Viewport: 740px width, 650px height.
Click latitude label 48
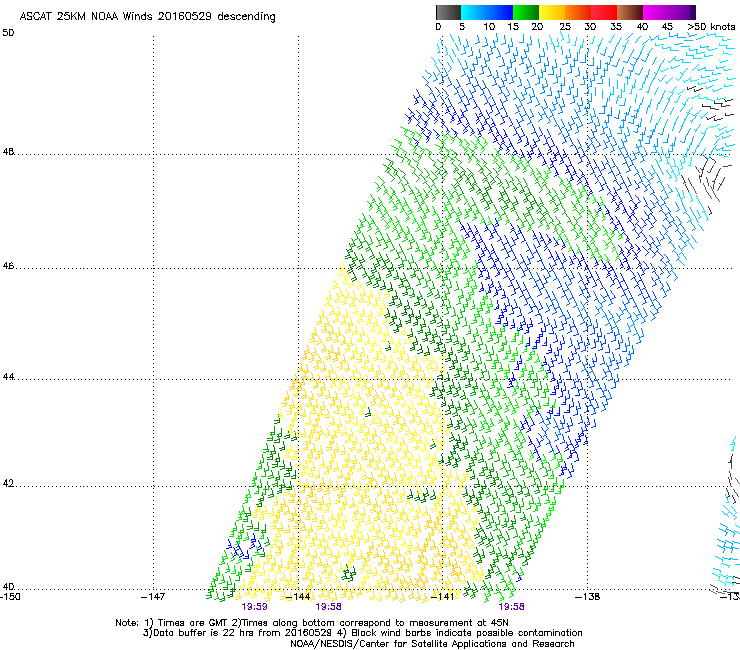(8, 152)
